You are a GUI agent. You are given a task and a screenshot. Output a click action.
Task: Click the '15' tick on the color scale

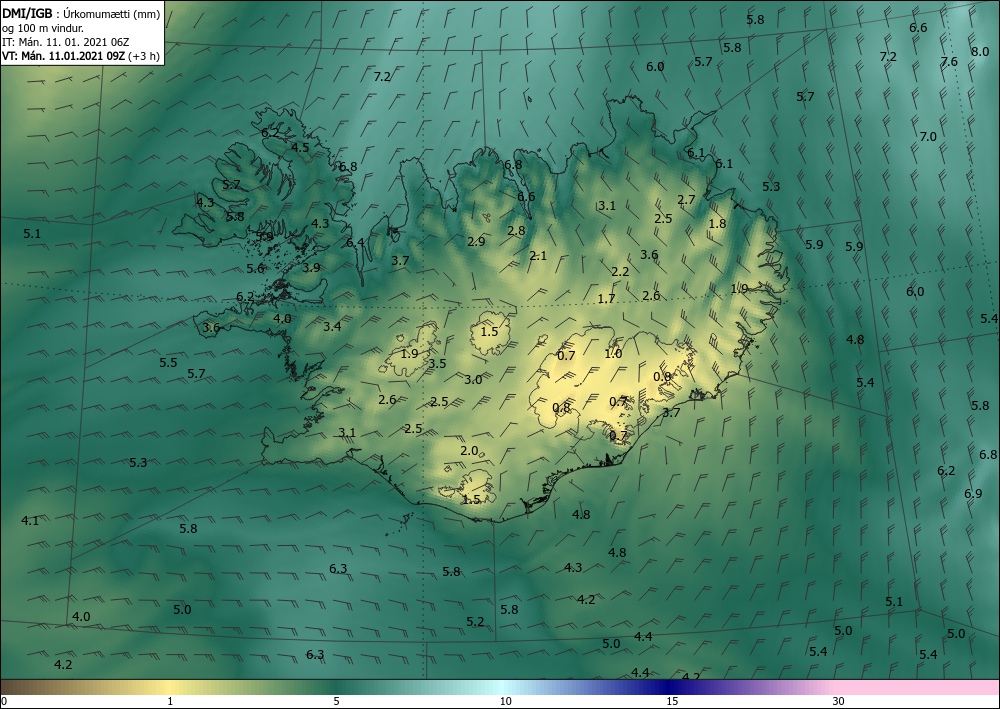pyautogui.click(x=672, y=701)
